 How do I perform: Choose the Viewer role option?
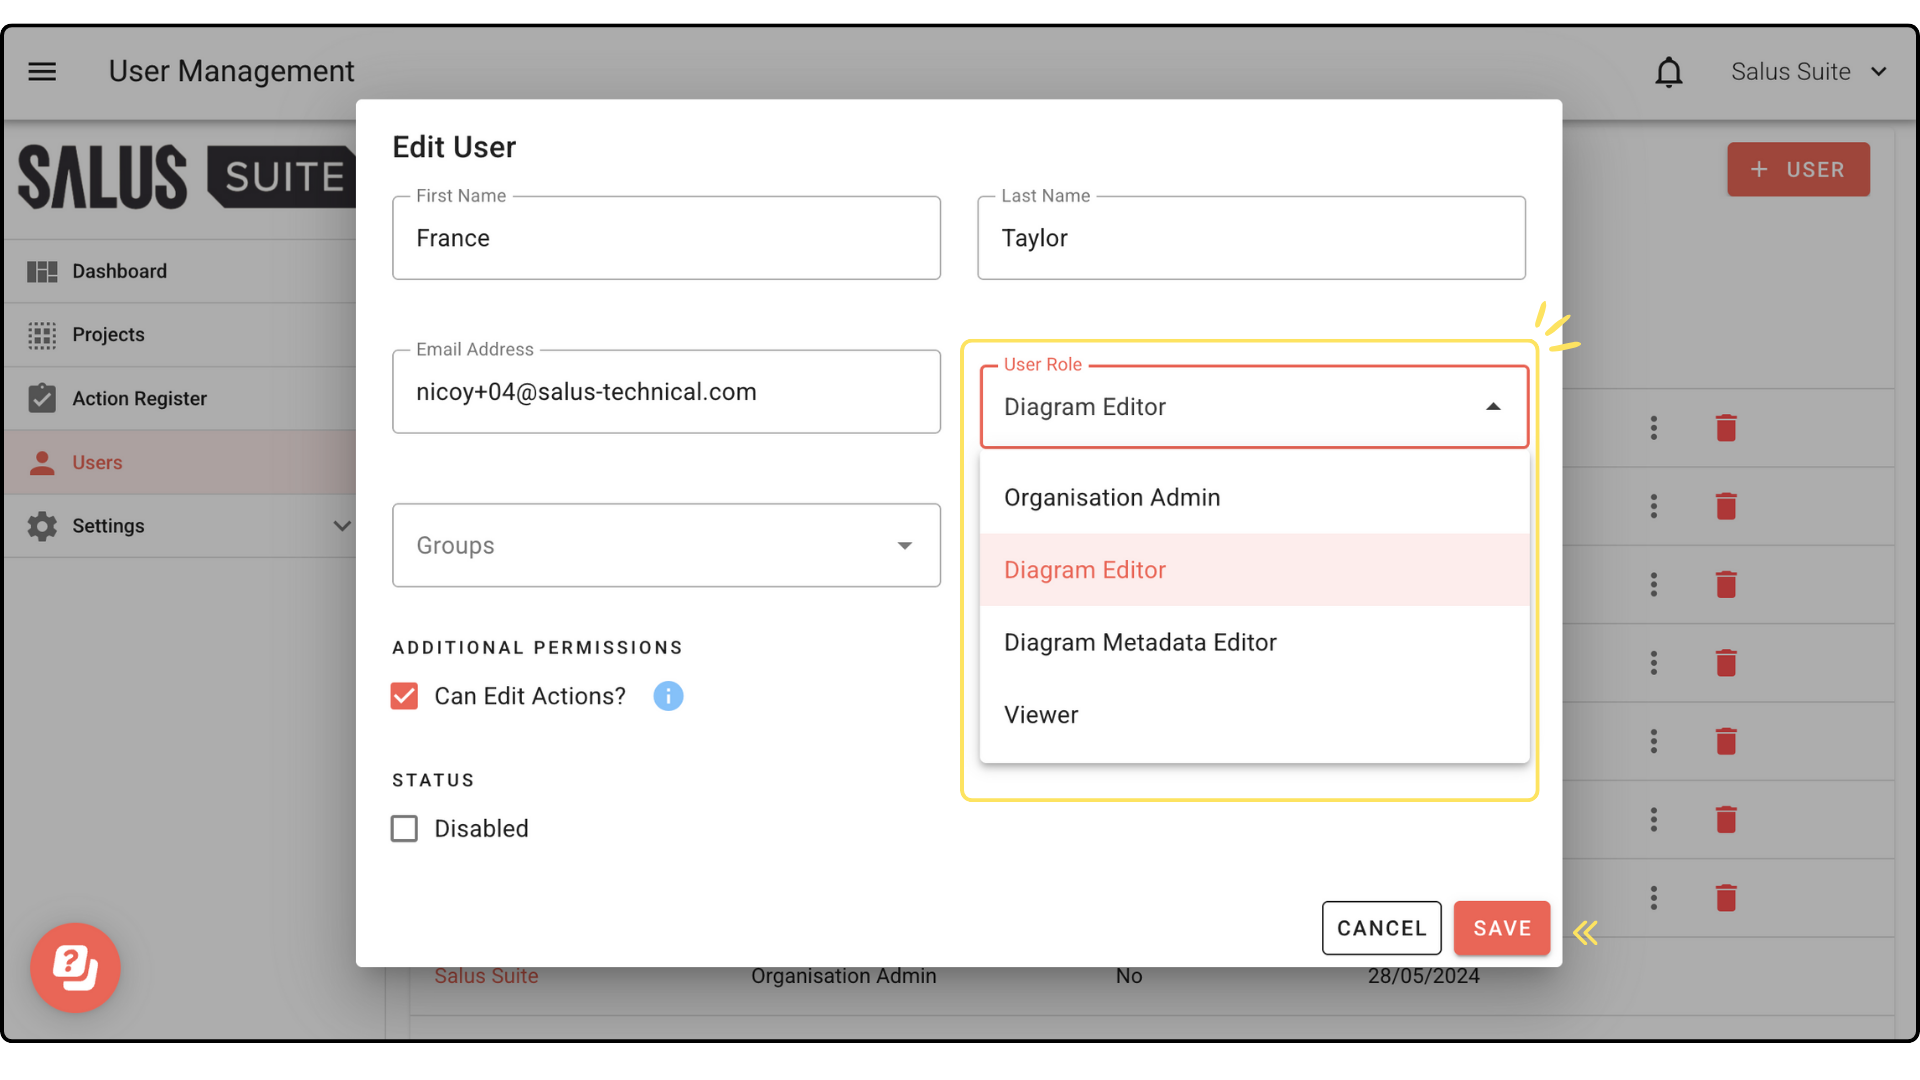(x=1041, y=715)
